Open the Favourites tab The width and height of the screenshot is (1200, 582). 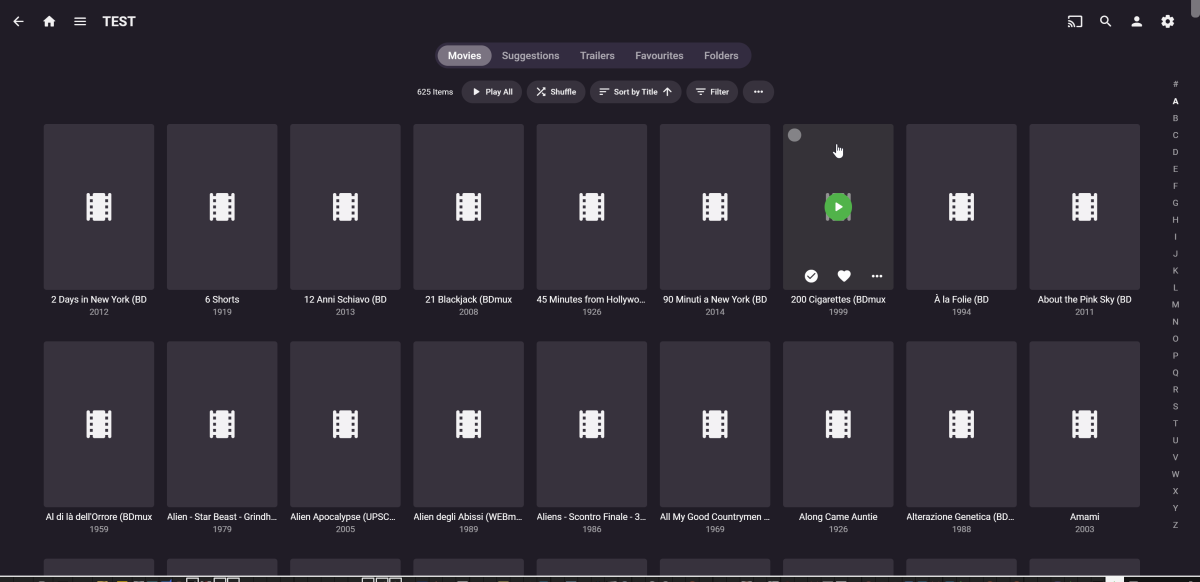(659, 55)
